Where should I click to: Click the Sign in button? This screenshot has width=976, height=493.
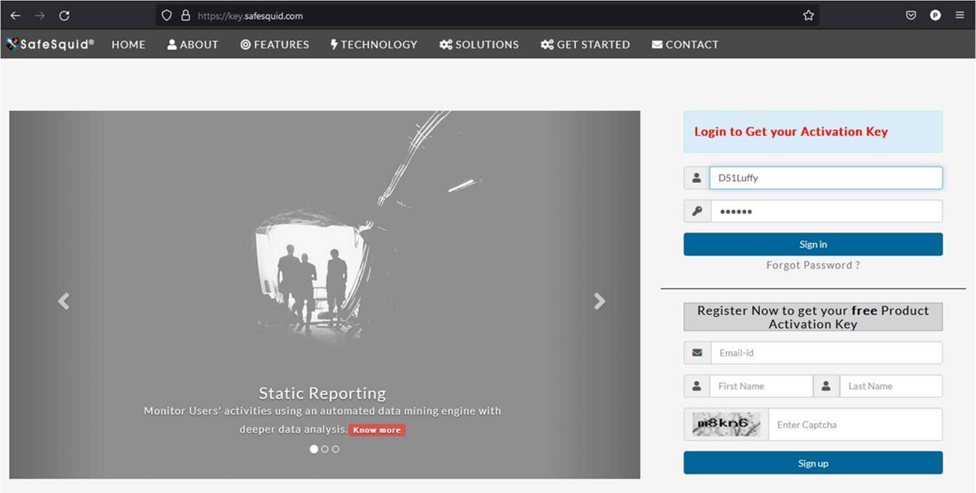[813, 245]
